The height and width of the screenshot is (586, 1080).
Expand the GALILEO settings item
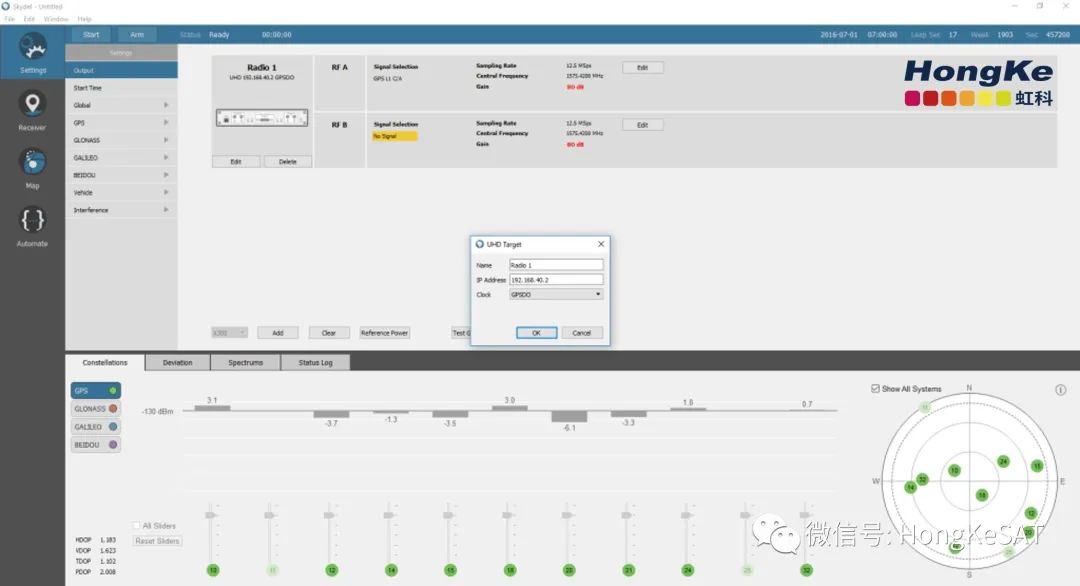[121, 158]
